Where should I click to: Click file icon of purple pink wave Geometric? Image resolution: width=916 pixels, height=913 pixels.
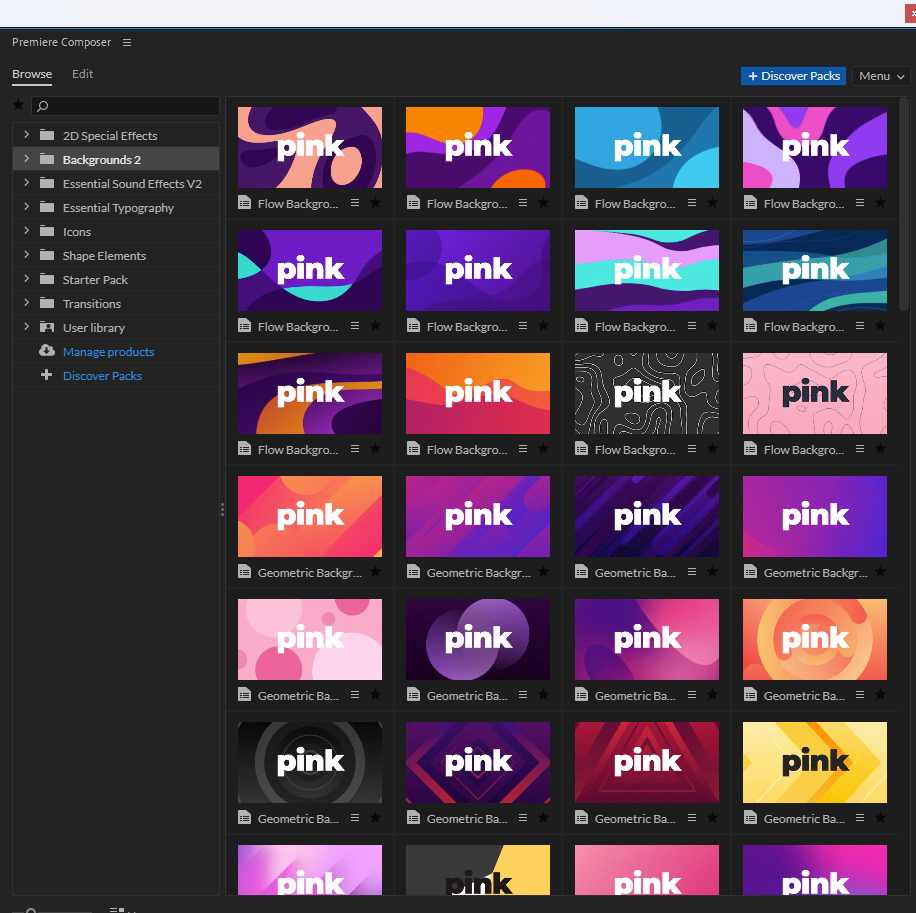coord(581,695)
